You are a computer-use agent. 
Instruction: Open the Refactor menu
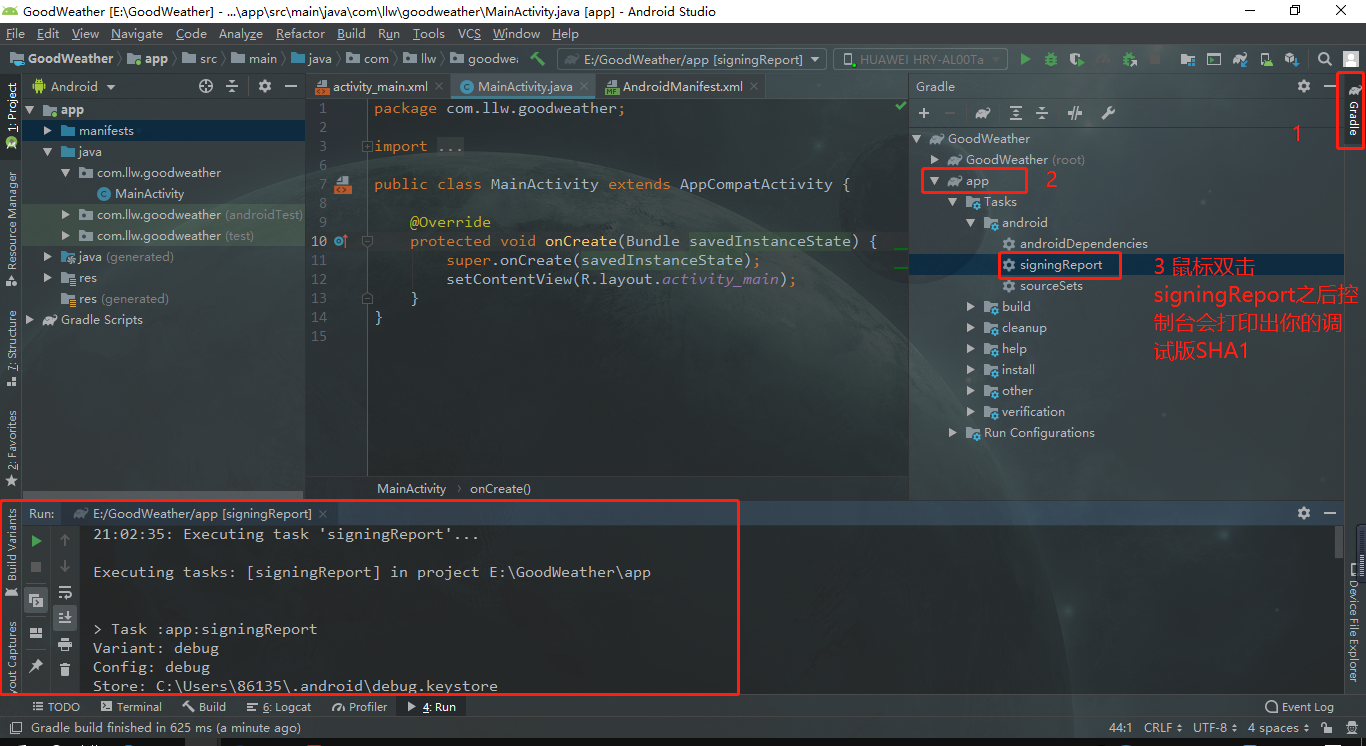tap(300, 33)
